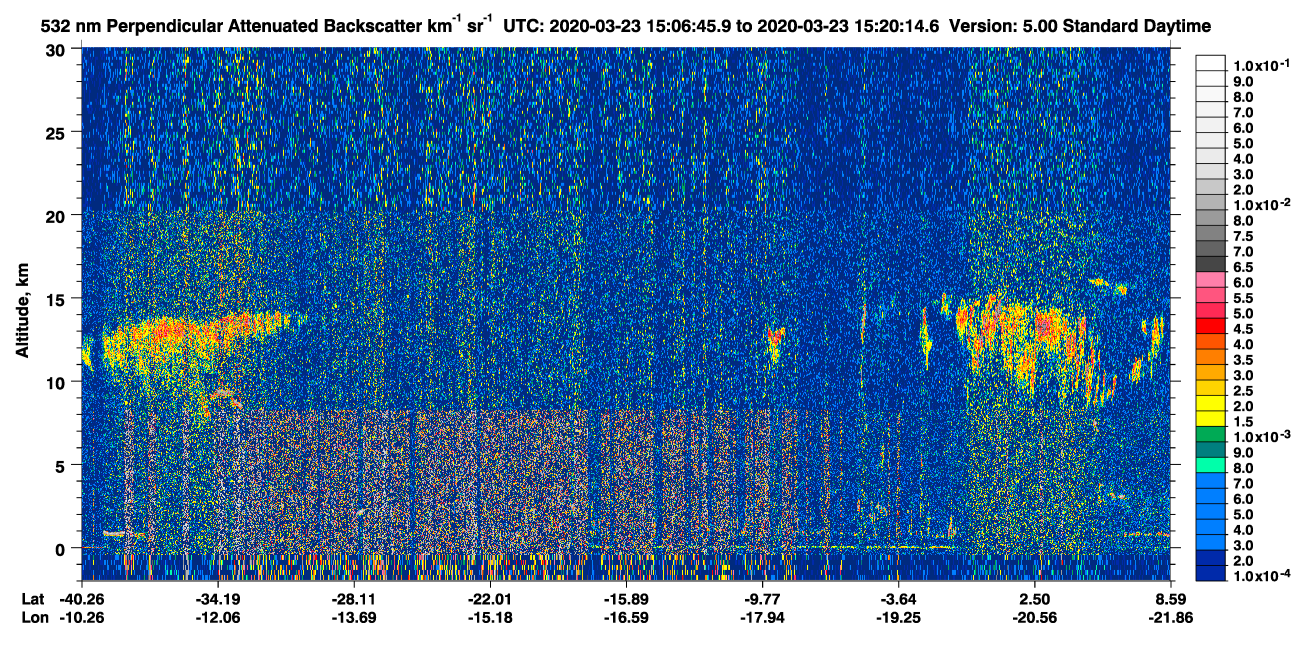Click latitude value -40.26

[x=82, y=599]
